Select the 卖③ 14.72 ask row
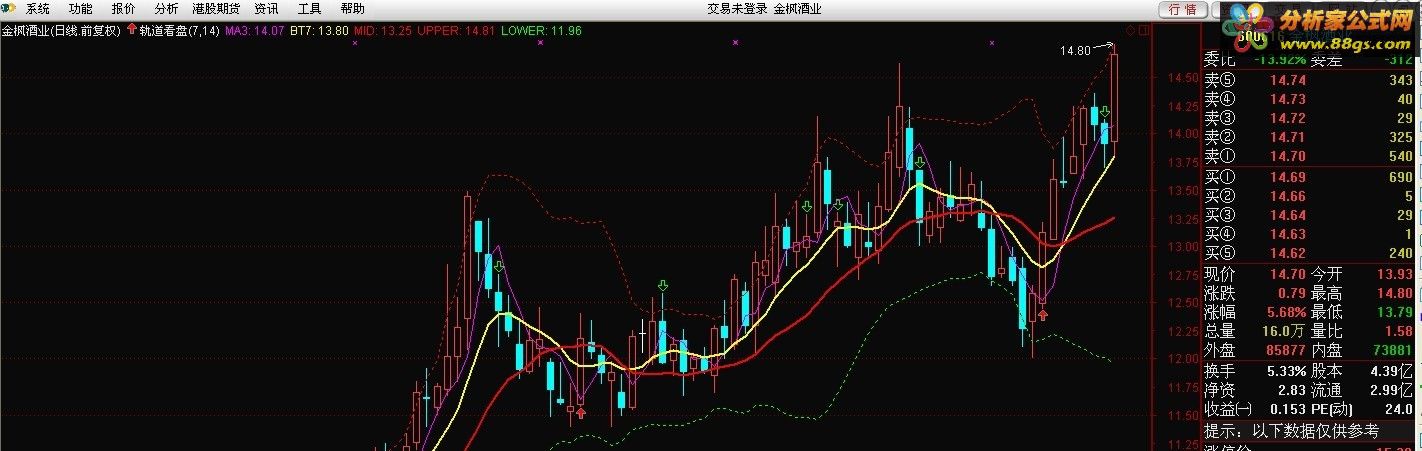1422x451 pixels. pos(1310,119)
